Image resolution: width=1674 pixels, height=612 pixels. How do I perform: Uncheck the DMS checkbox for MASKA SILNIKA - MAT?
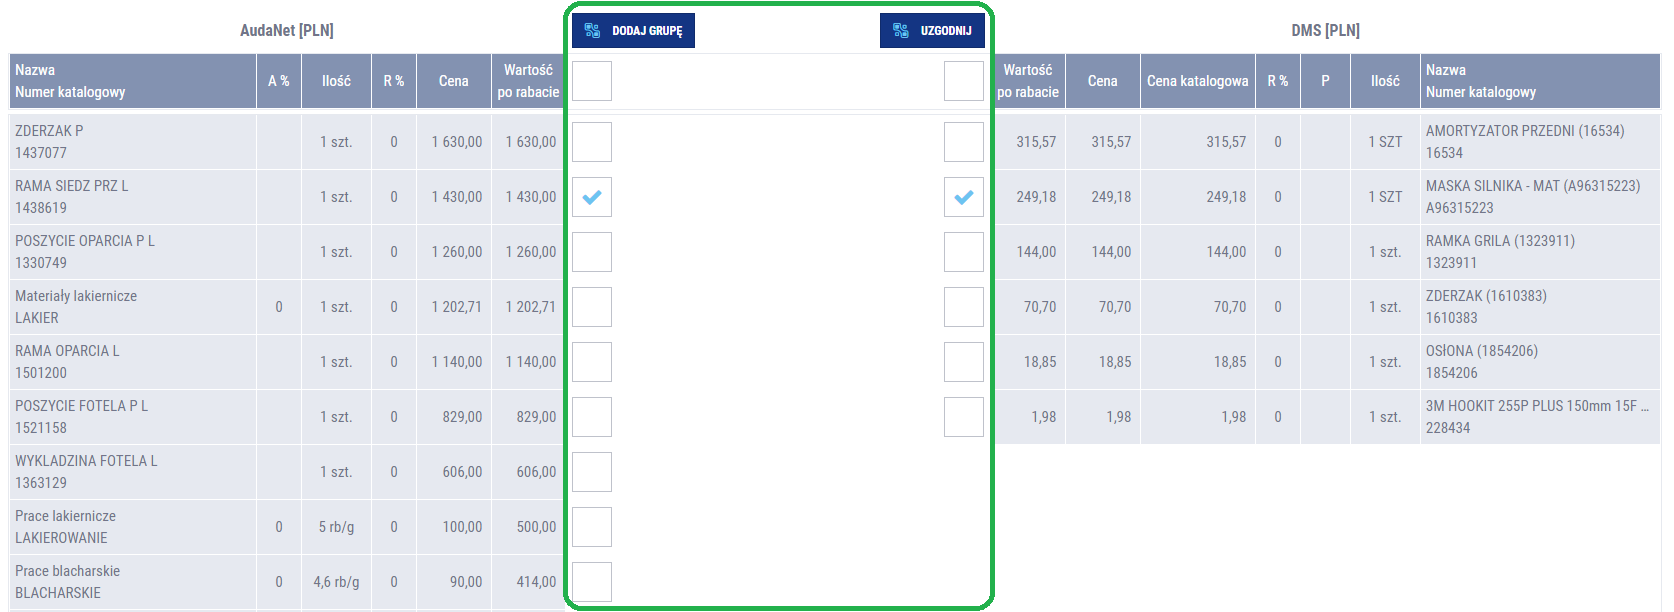(963, 197)
